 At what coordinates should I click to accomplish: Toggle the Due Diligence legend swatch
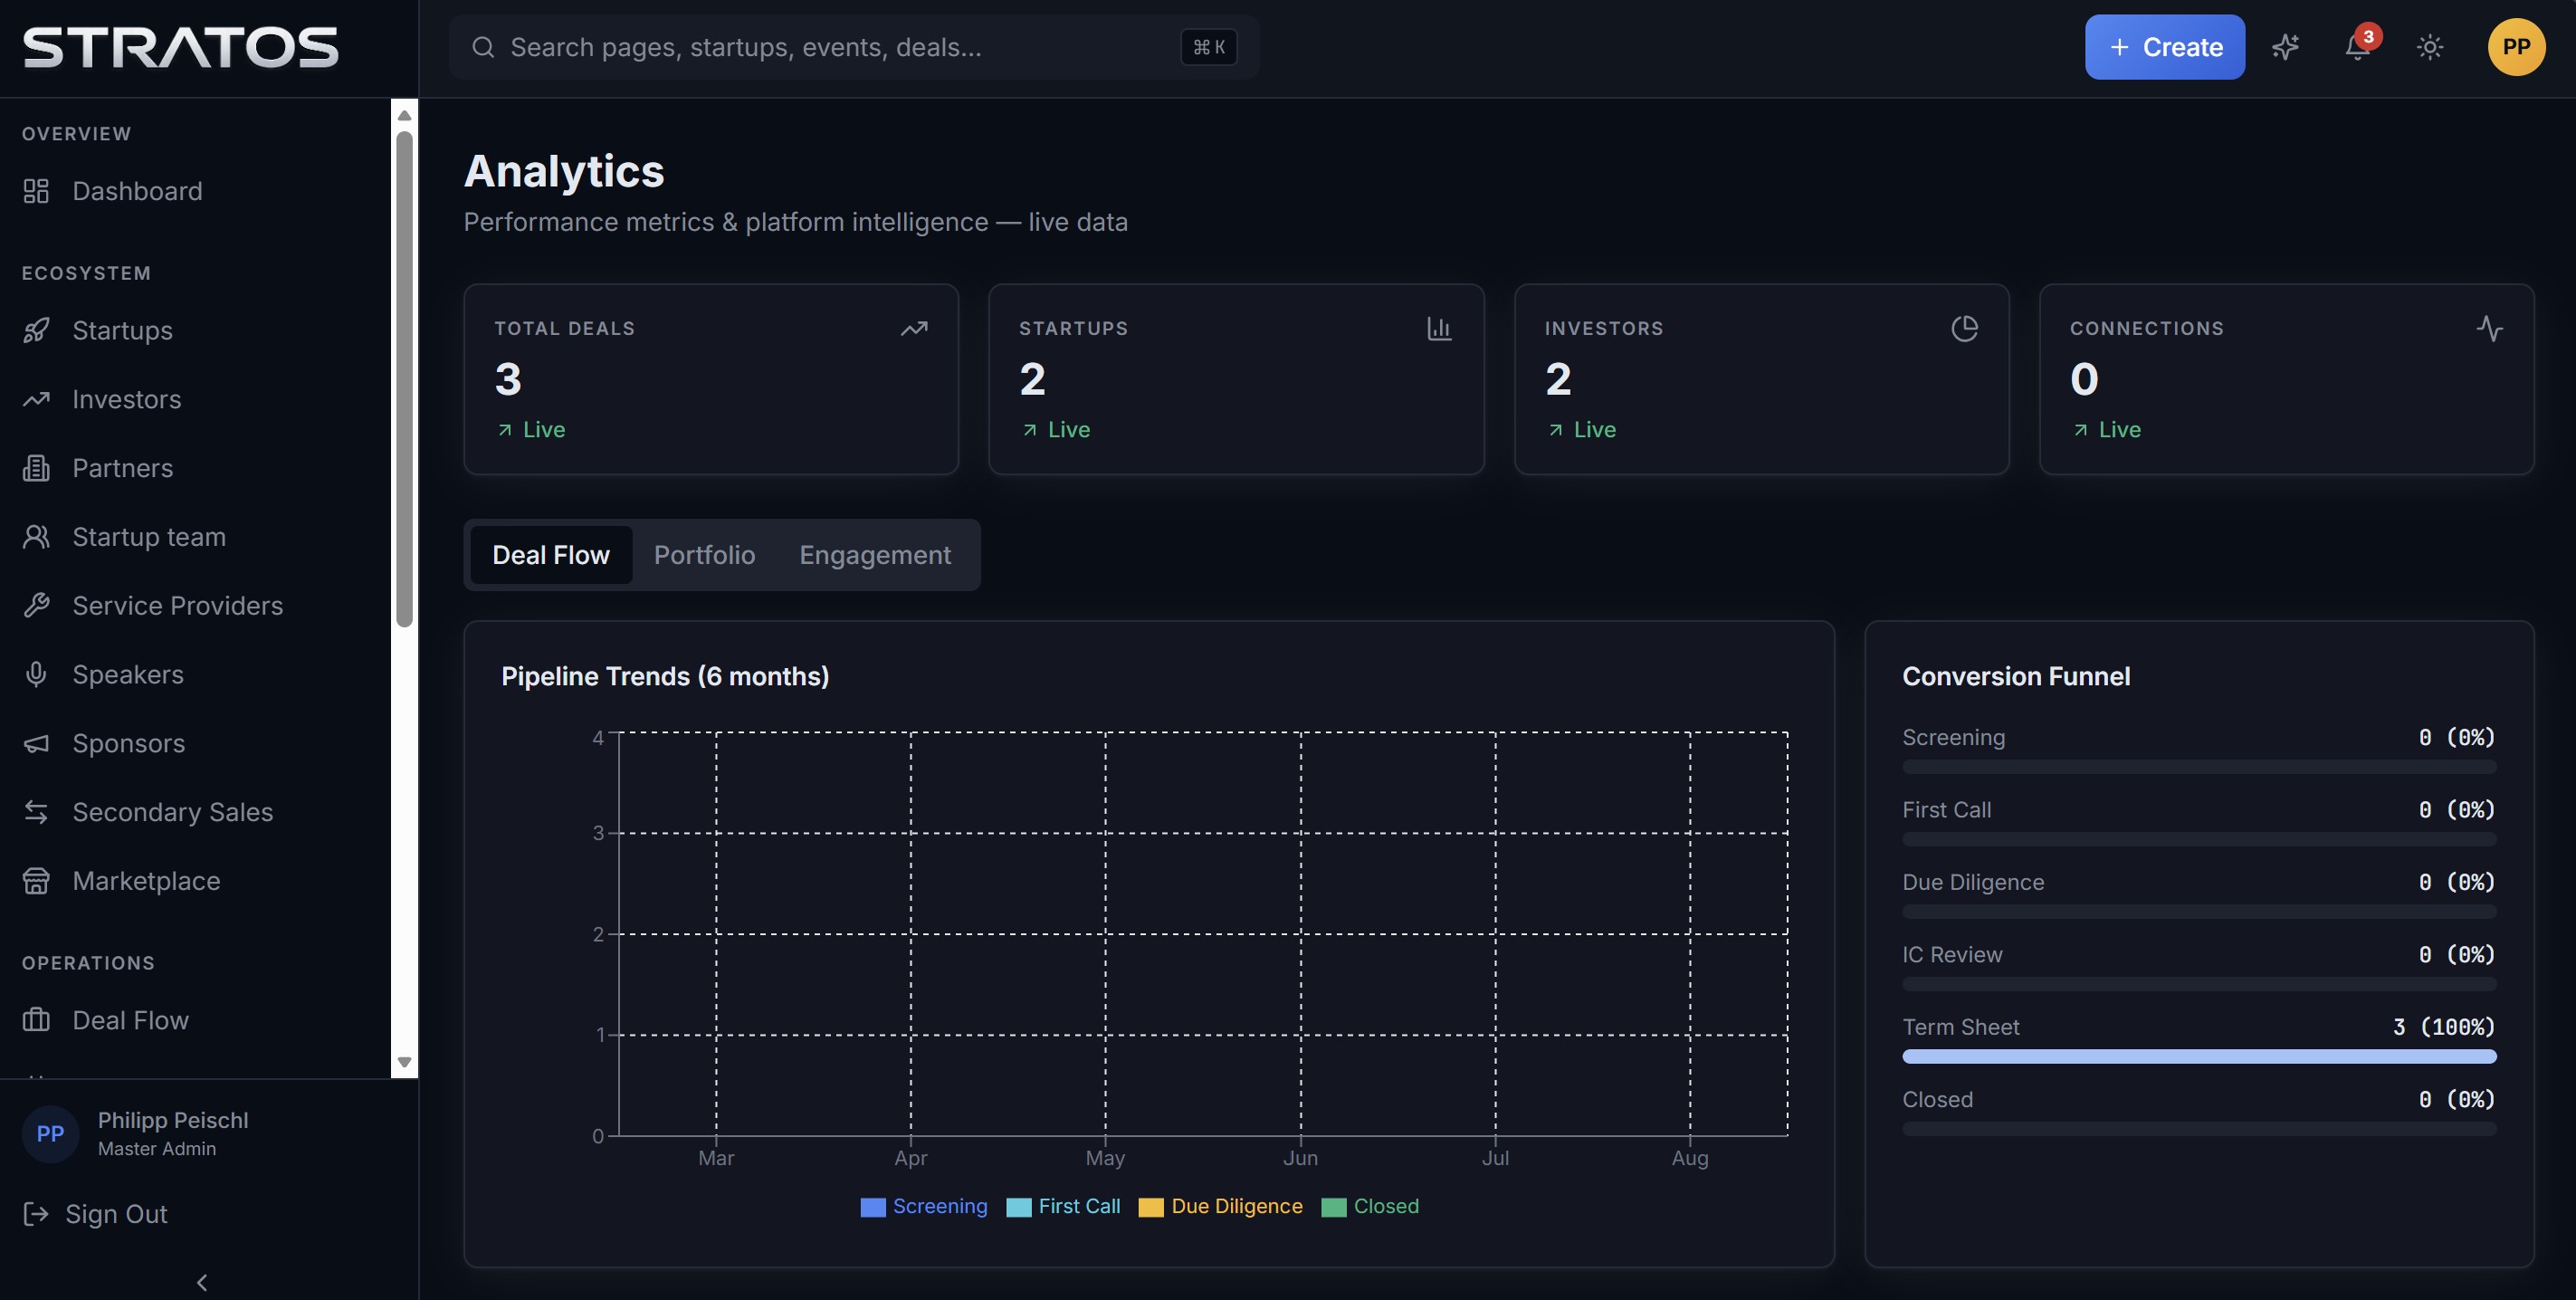click(x=1151, y=1207)
